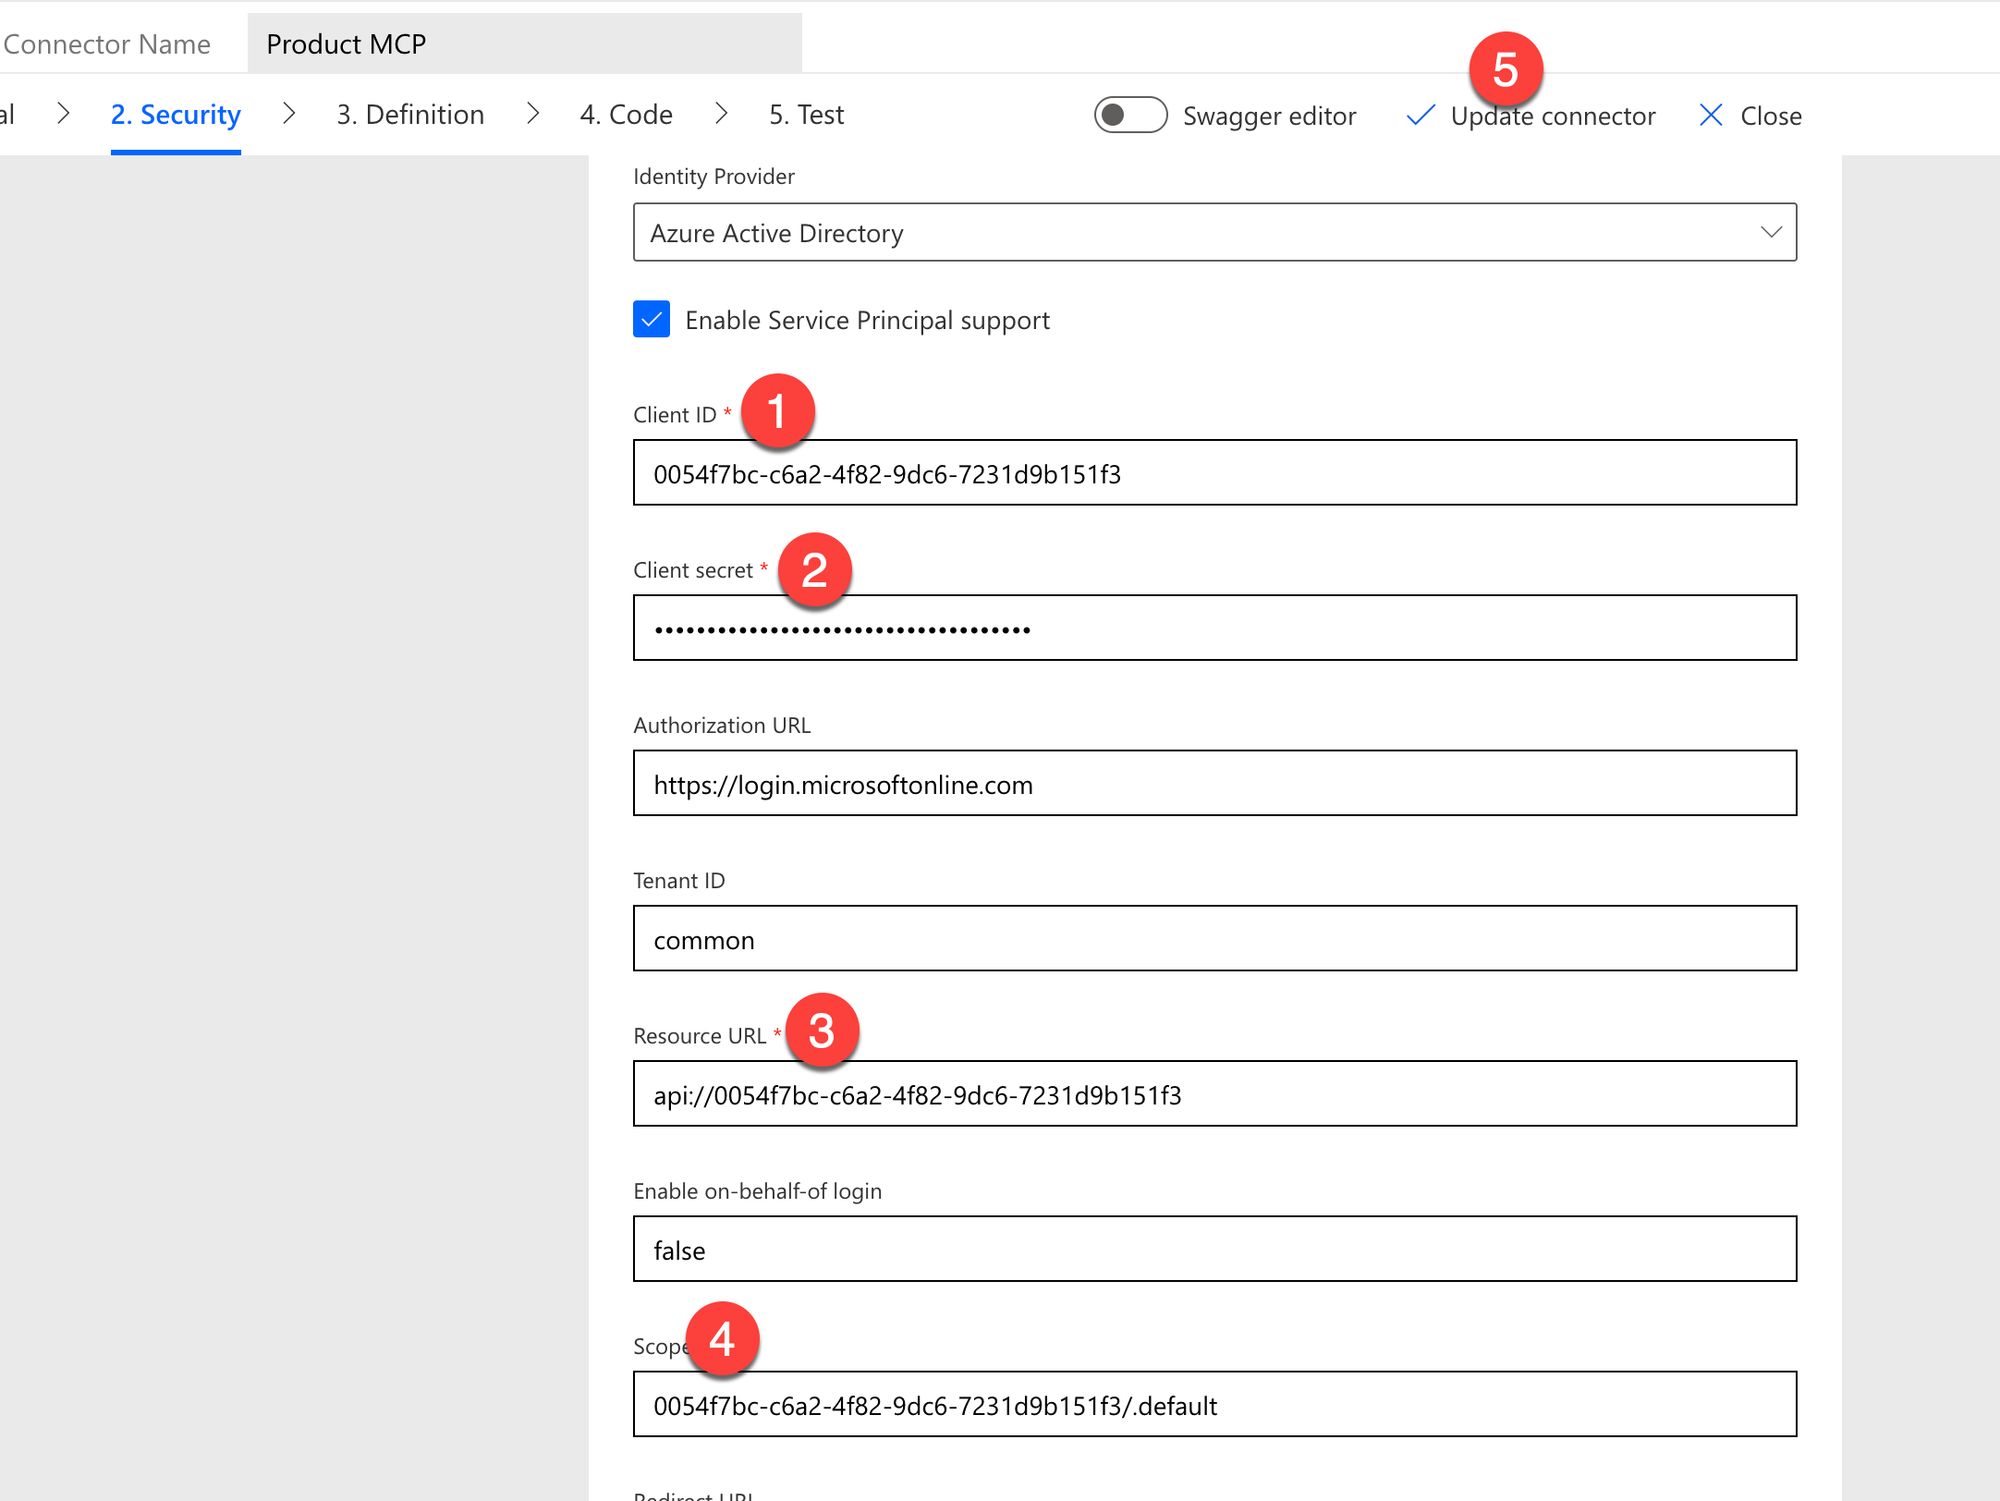Click the Close button label

1770,117
